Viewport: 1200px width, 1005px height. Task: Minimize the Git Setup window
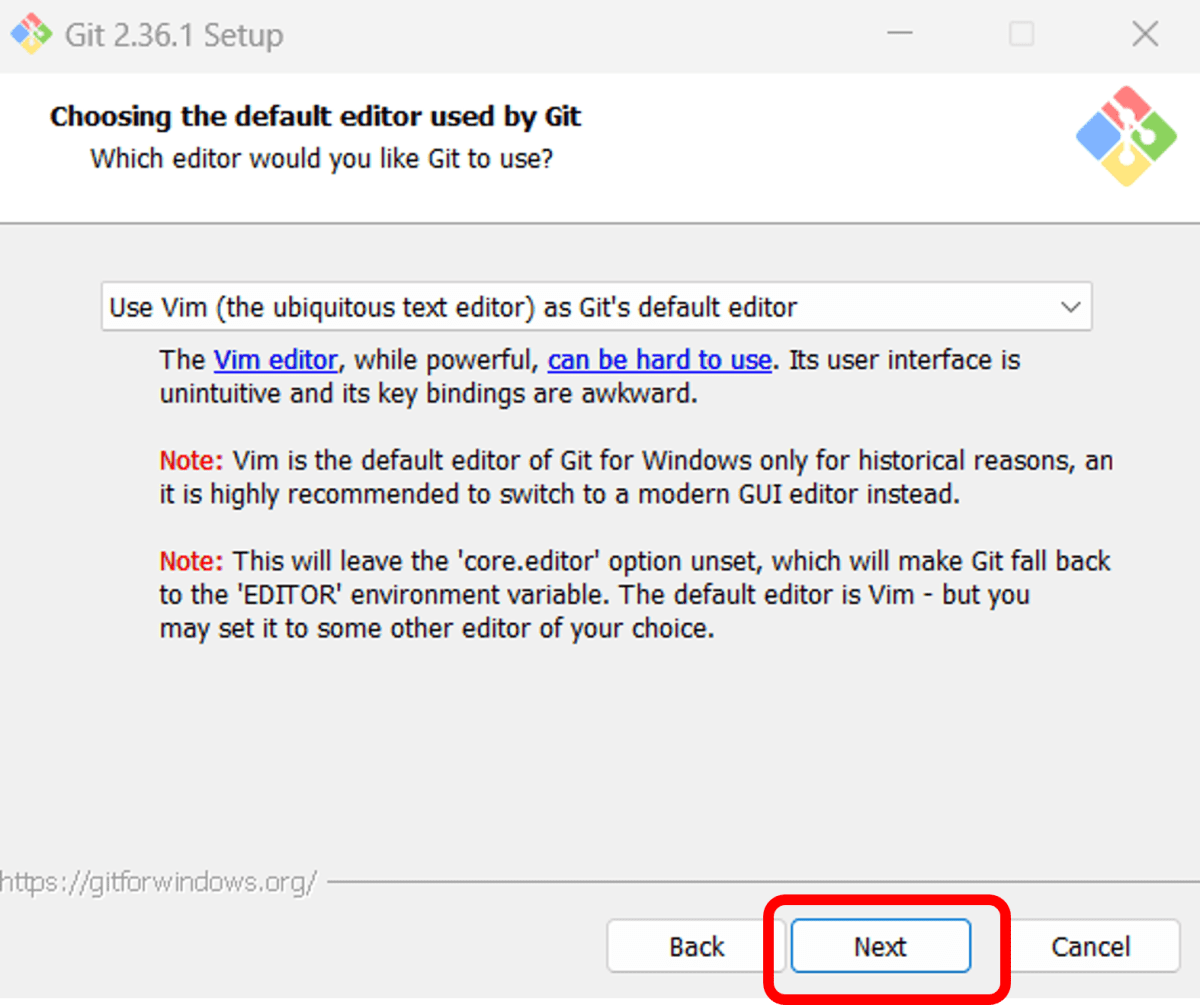899,35
